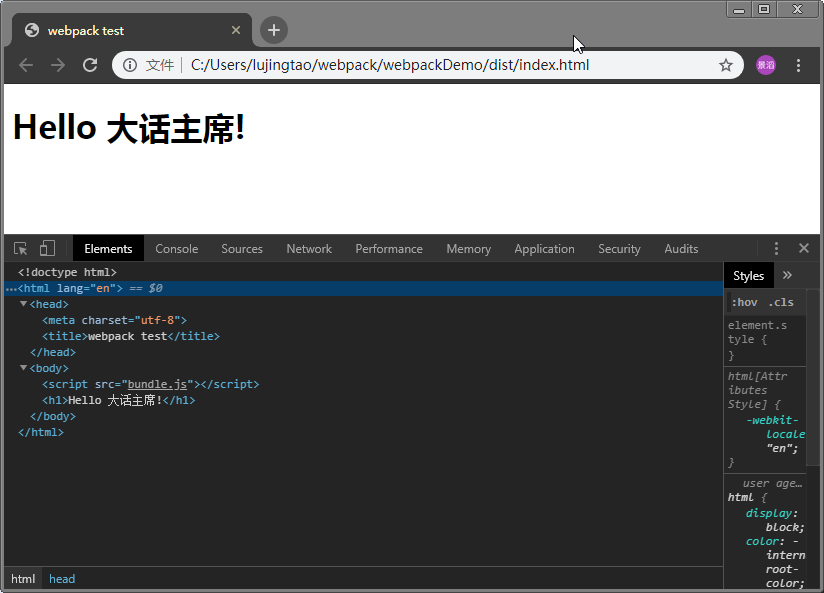The width and height of the screenshot is (824, 593).
Task: Open the purple user profile avatar
Action: [x=766, y=65]
